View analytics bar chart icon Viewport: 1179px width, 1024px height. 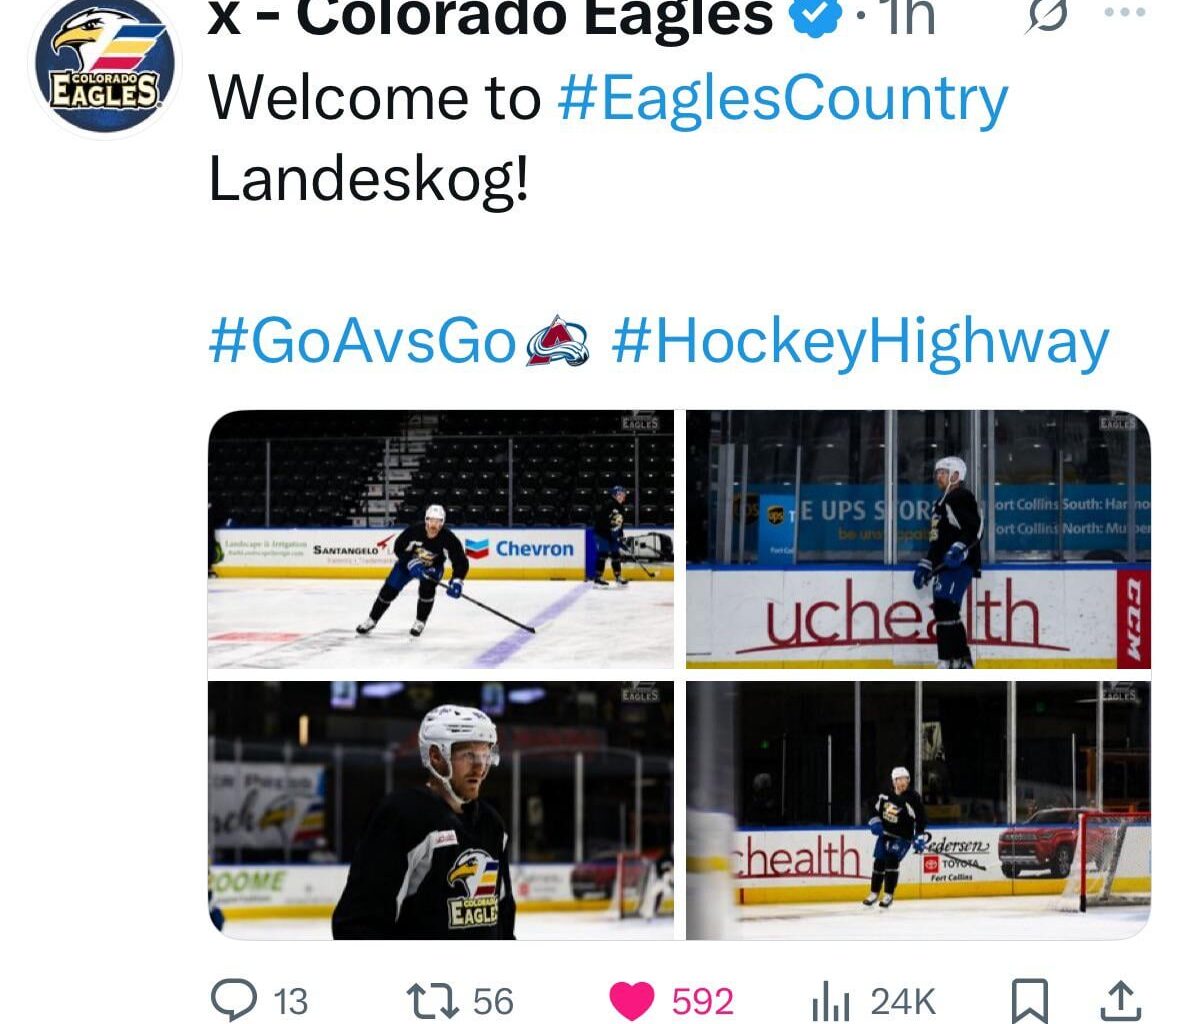(x=831, y=1001)
